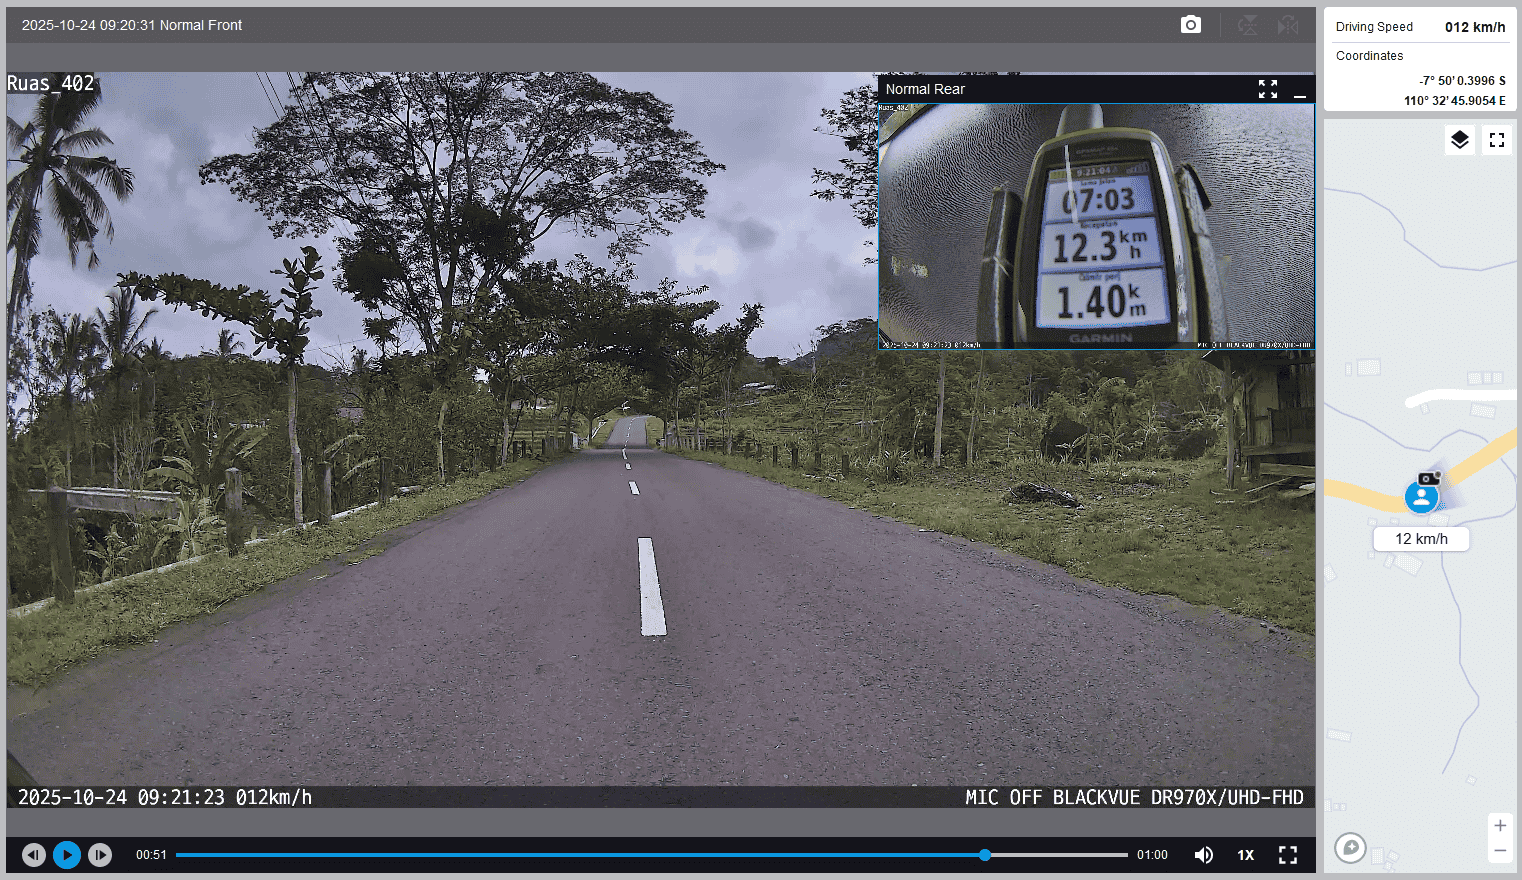Step back to the previous frame
The image size is (1522, 880).
point(34,855)
